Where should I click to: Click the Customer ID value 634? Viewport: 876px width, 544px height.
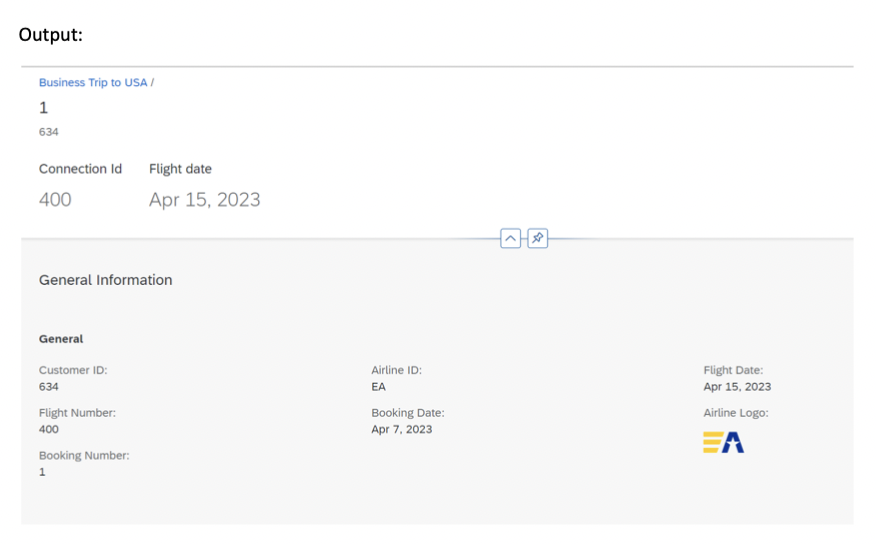[49, 387]
